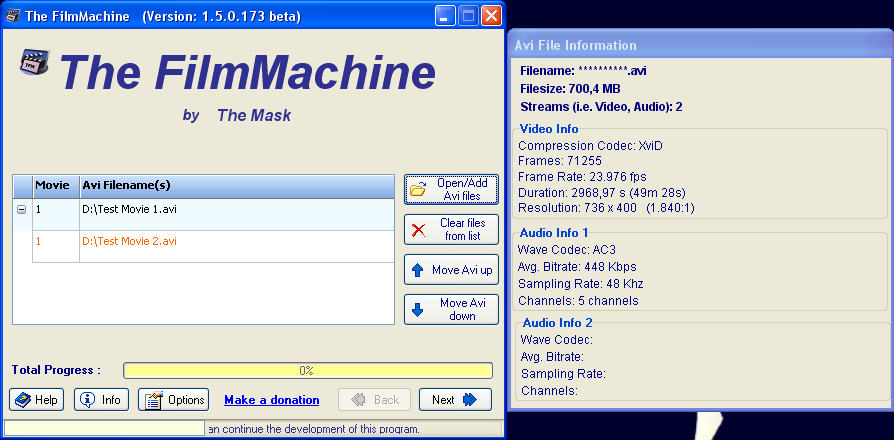Image resolution: width=894 pixels, height=440 pixels.
Task: Click the Sampling Rate: 48 Khz text
Action: click(580, 283)
